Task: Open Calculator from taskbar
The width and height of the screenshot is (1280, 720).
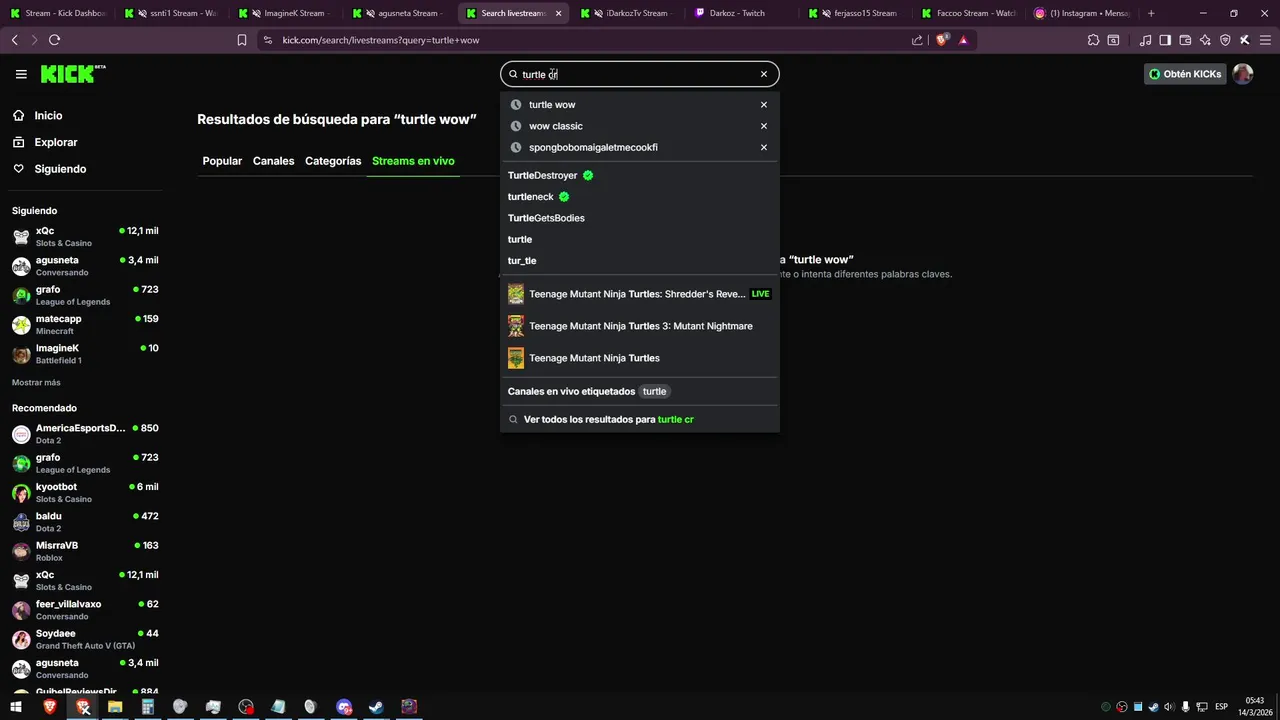Action: [148, 707]
